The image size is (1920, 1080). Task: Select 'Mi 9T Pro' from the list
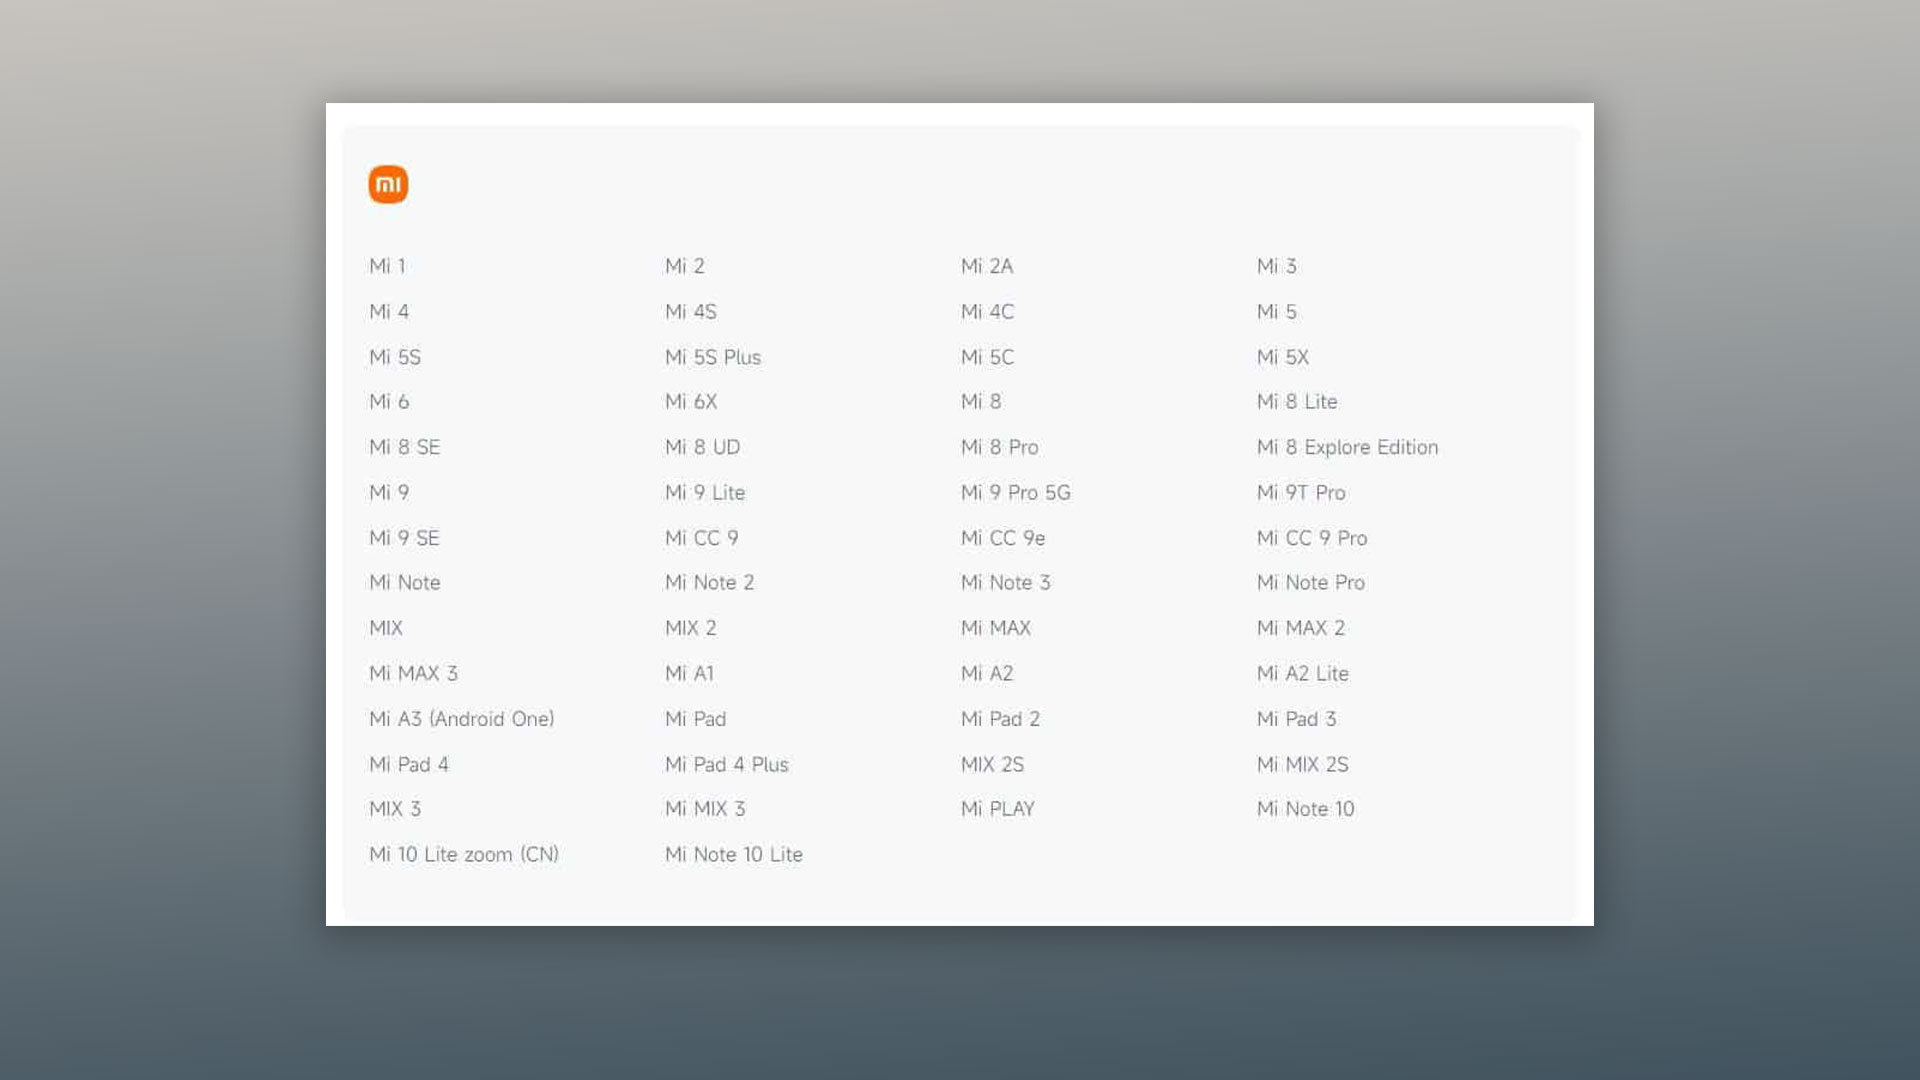[1301, 493]
